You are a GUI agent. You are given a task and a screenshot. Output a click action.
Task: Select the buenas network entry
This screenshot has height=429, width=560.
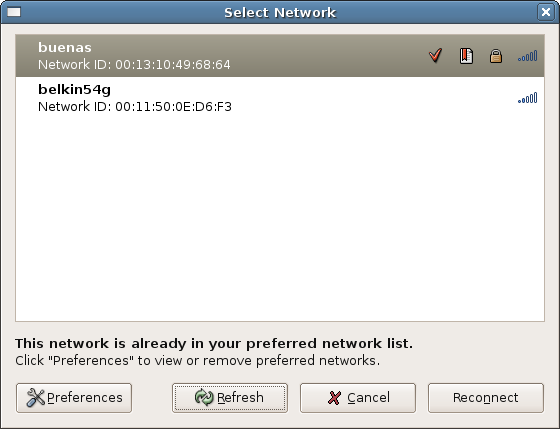pos(280,56)
